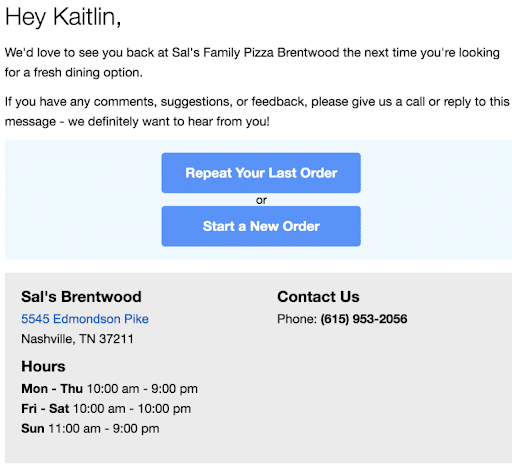Click the (615) 953-2056 phone number

(x=364, y=319)
